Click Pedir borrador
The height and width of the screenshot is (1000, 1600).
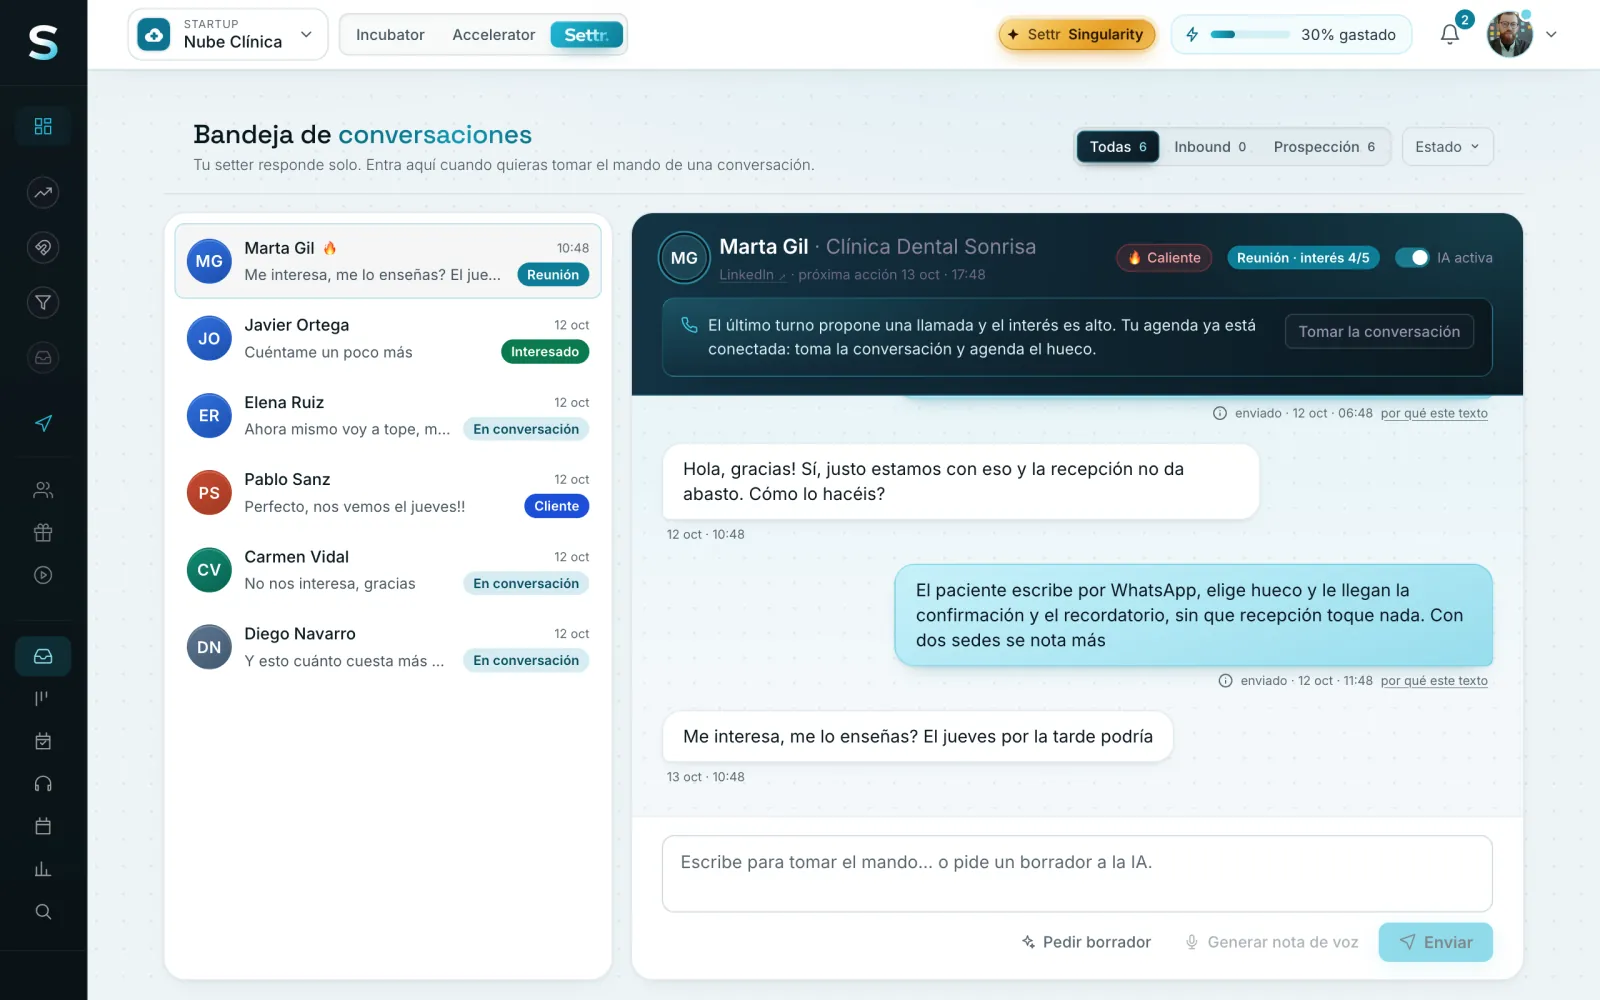(x=1086, y=942)
